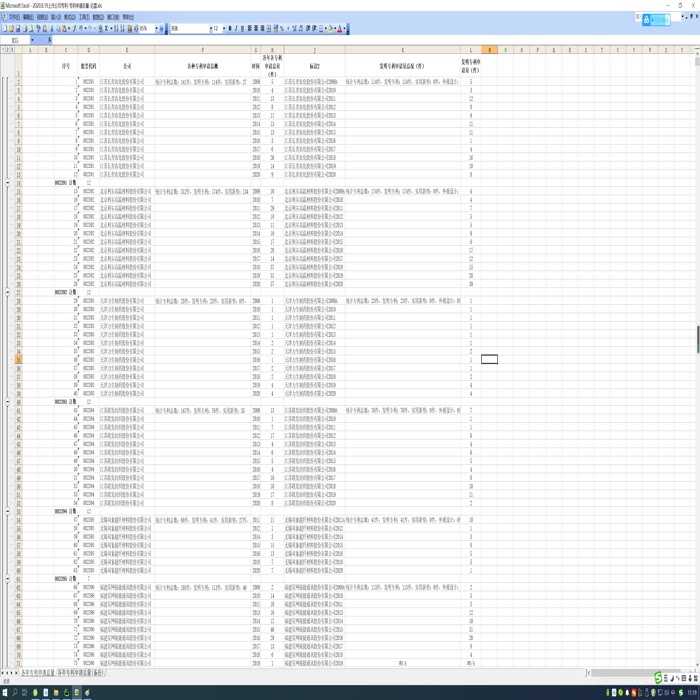Click the green Sogou S input icon

(658, 678)
